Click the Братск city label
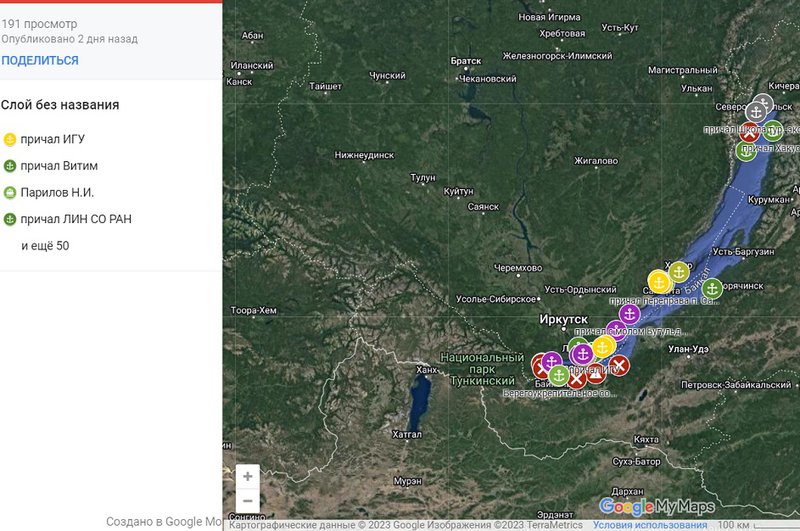Image resolution: width=800 pixels, height=531 pixels. [466, 61]
